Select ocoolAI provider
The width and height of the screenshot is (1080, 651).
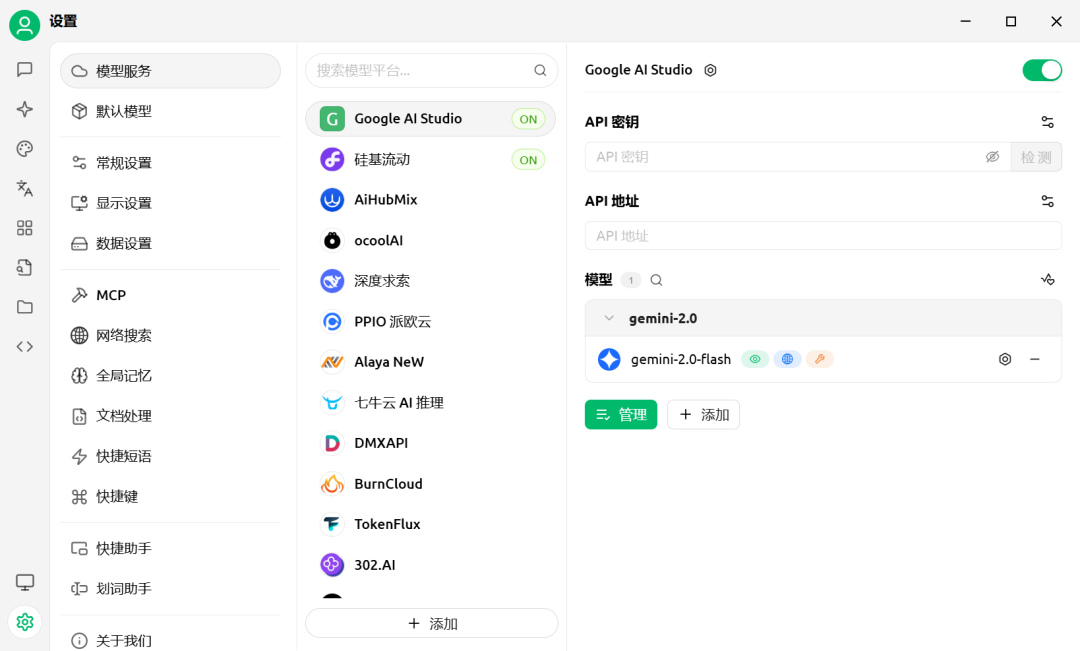(430, 240)
